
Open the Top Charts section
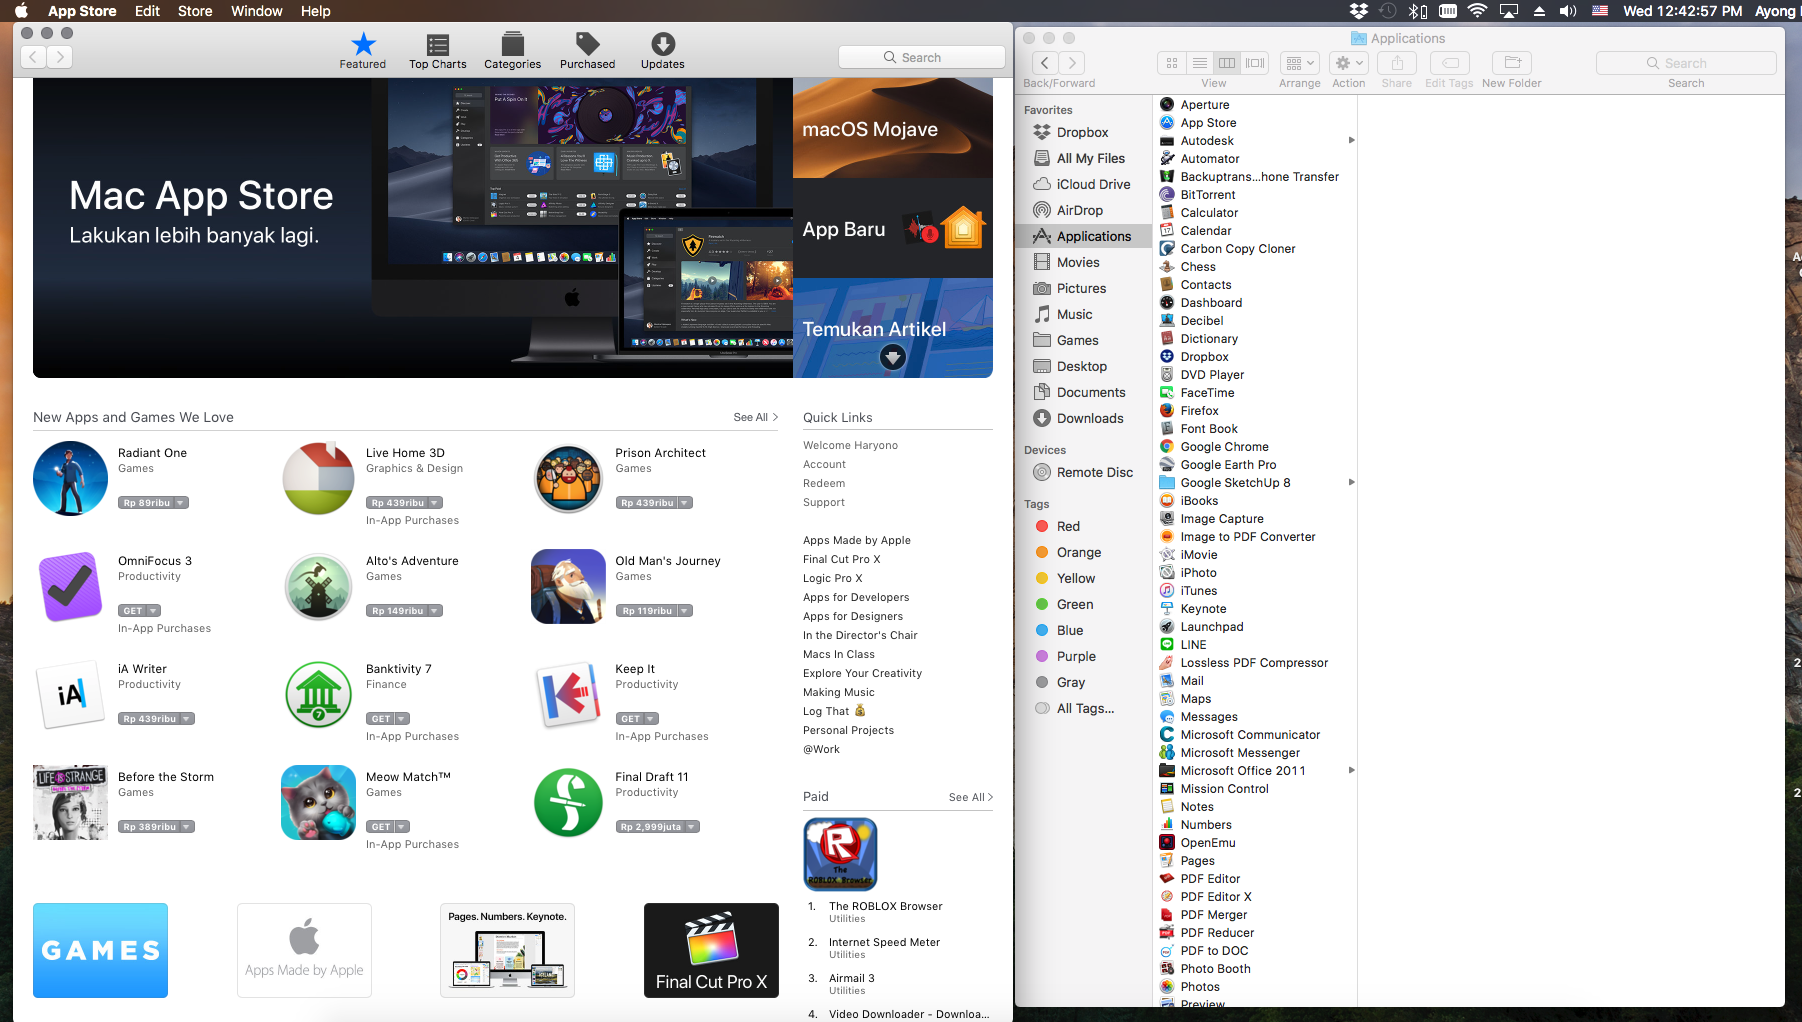[x=437, y=51]
